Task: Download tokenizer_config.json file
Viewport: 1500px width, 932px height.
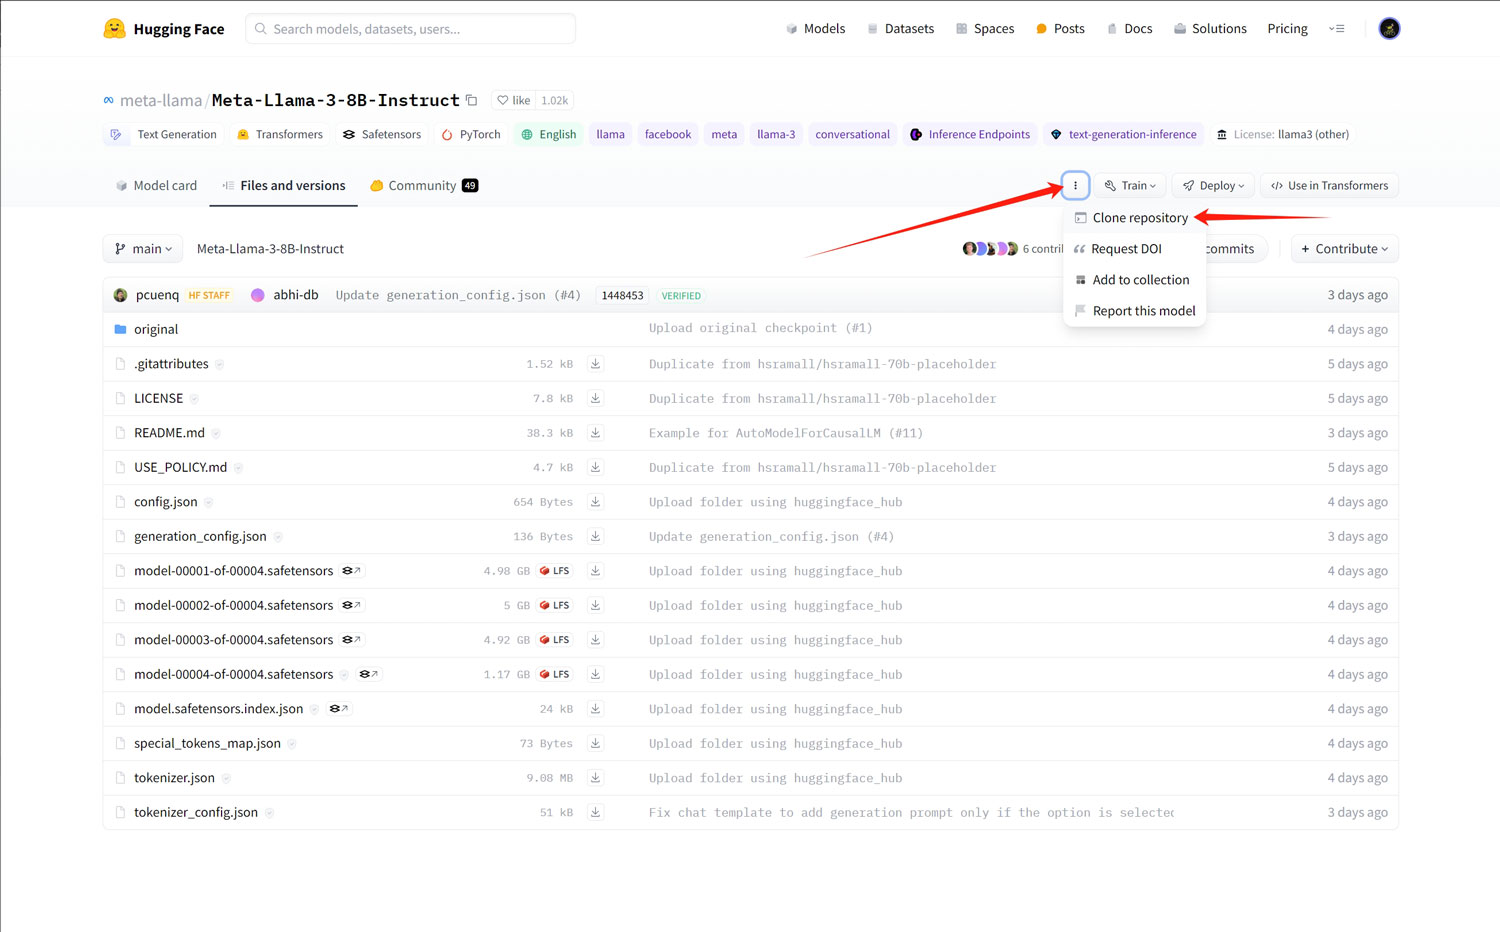Action: (x=595, y=812)
